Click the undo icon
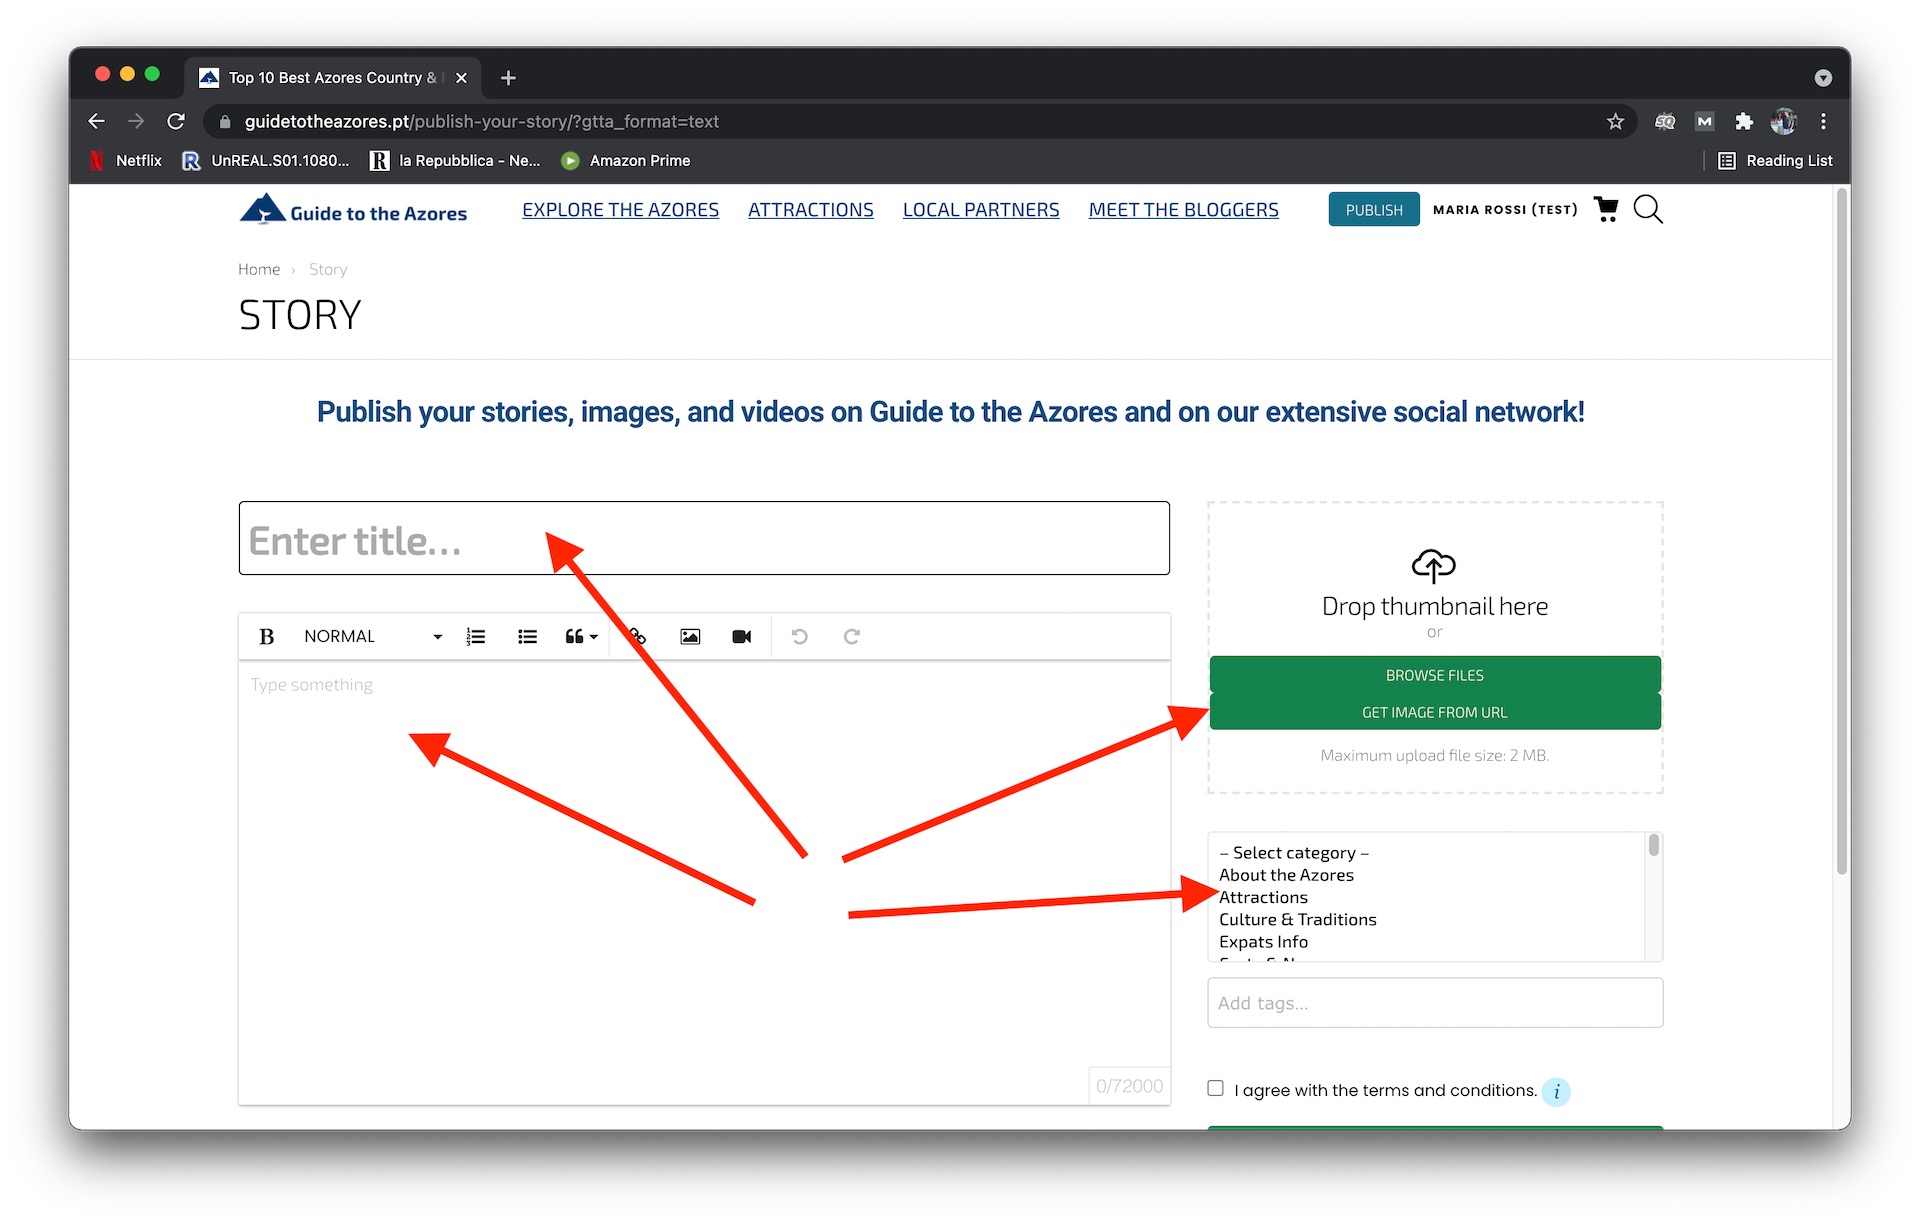Image resolution: width=1920 pixels, height=1221 pixels. [800, 636]
